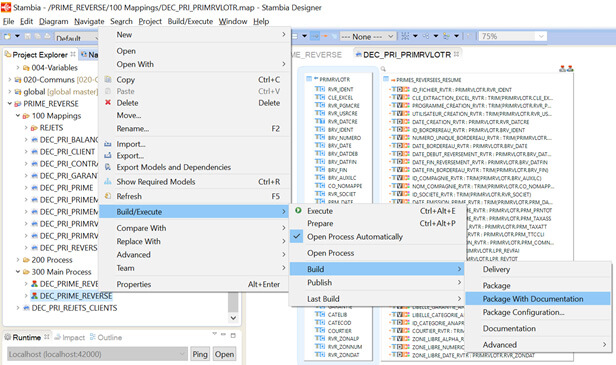This screenshot has width=616, height=365.
Task: Click the Show Required Models icon
Action: click(108, 182)
